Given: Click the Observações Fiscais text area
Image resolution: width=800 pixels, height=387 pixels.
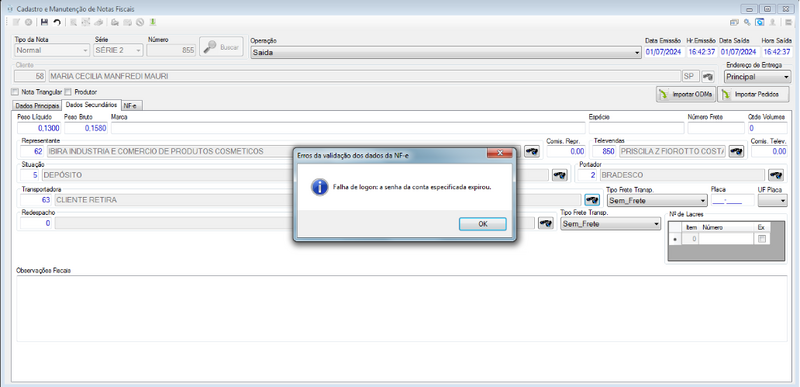Looking at the screenshot, I should coord(402,308).
